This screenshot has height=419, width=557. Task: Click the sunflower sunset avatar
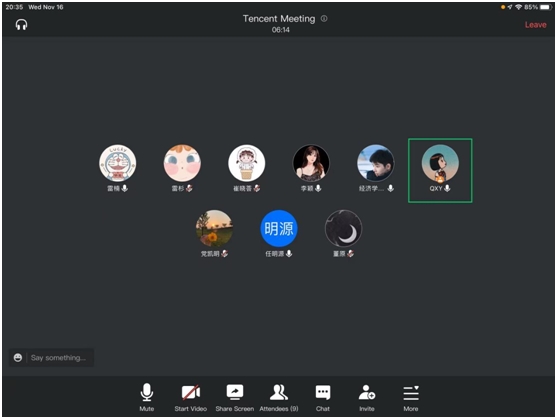(214, 228)
